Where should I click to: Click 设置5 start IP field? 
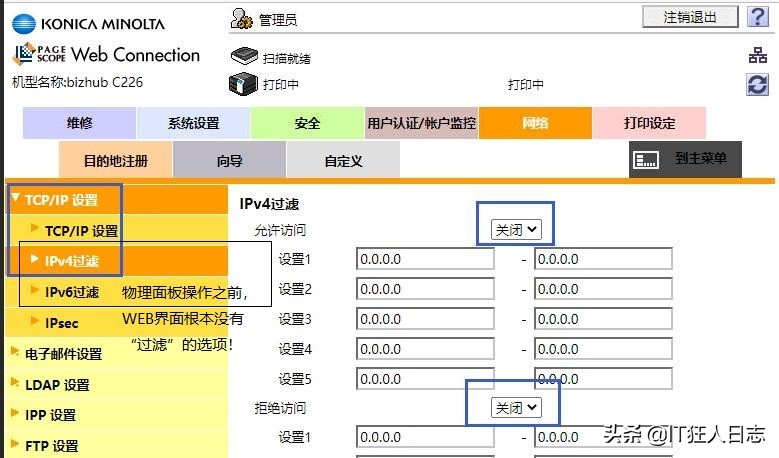point(425,379)
